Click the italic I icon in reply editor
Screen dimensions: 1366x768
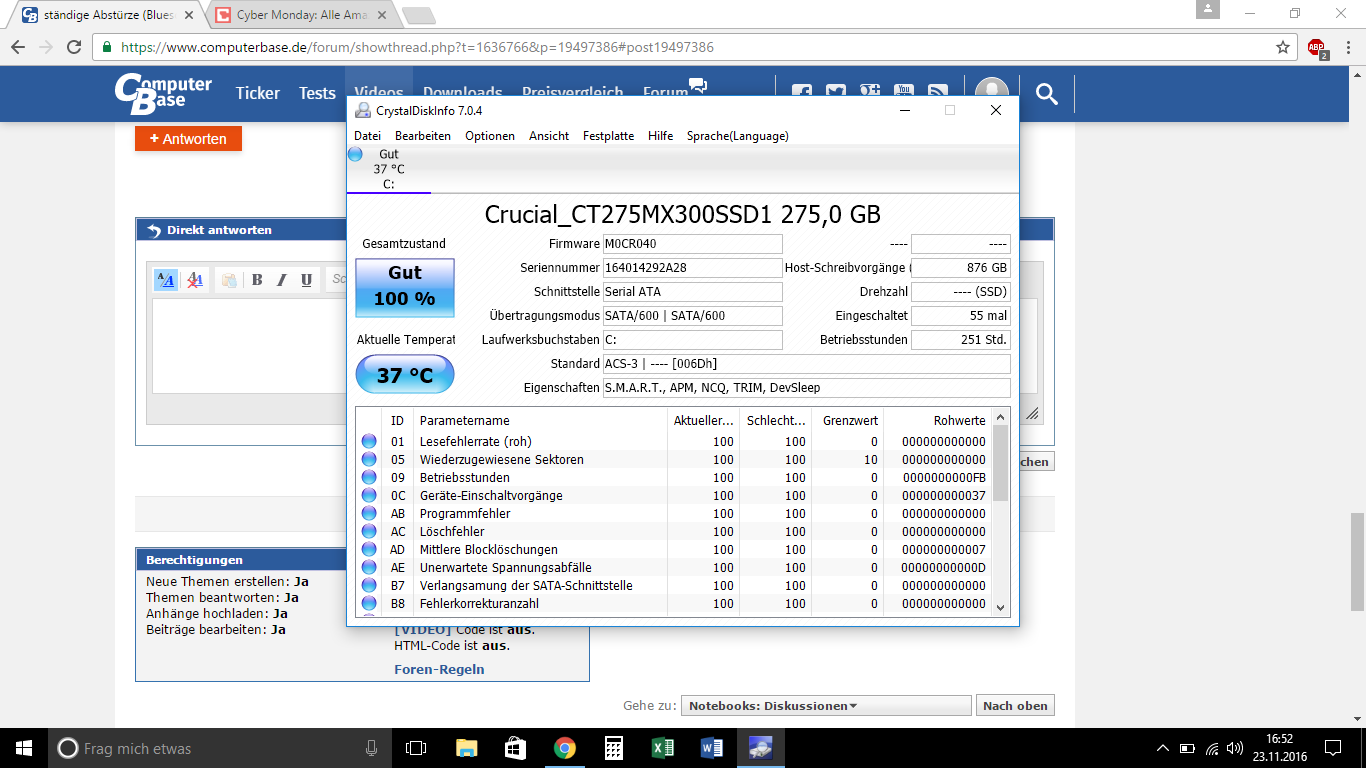tap(282, 280)
